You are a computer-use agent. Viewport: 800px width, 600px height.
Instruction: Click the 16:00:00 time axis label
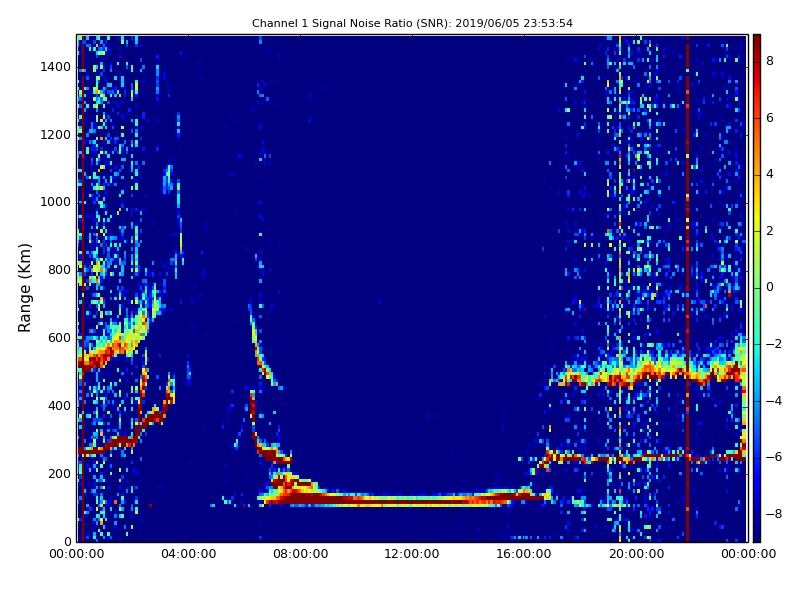524,554
